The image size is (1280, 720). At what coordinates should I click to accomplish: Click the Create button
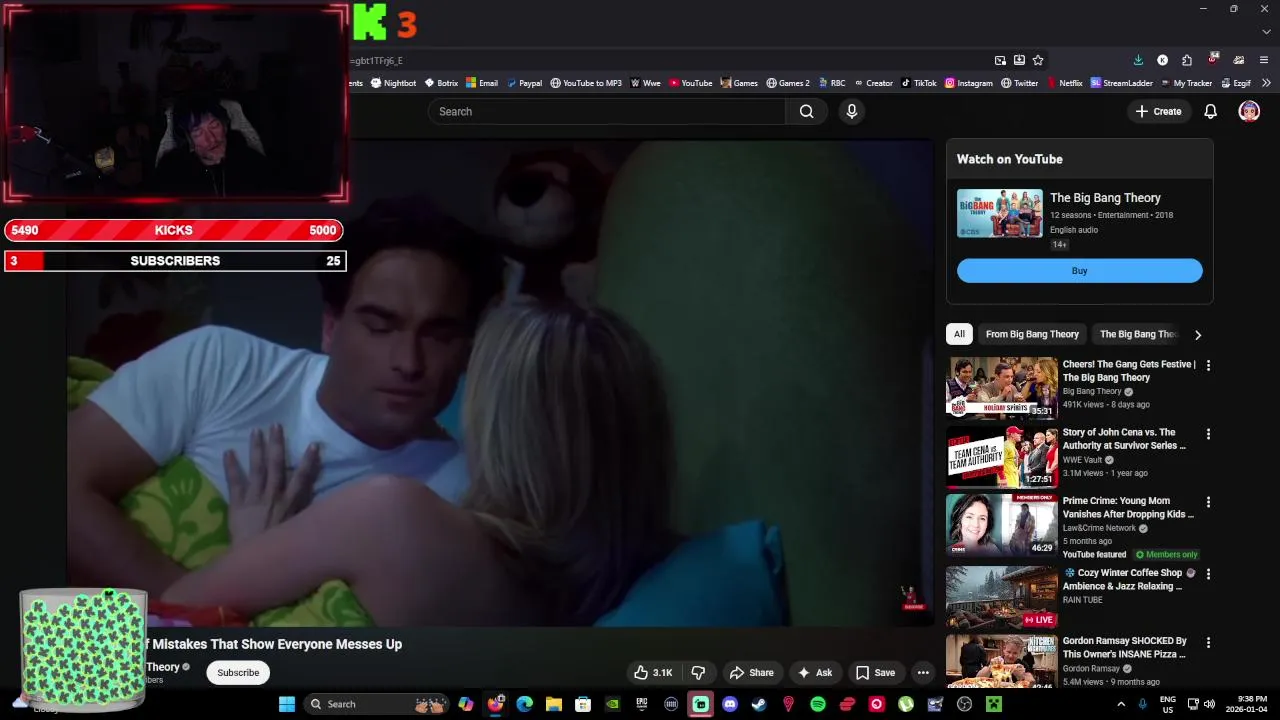click(1158, 111)
